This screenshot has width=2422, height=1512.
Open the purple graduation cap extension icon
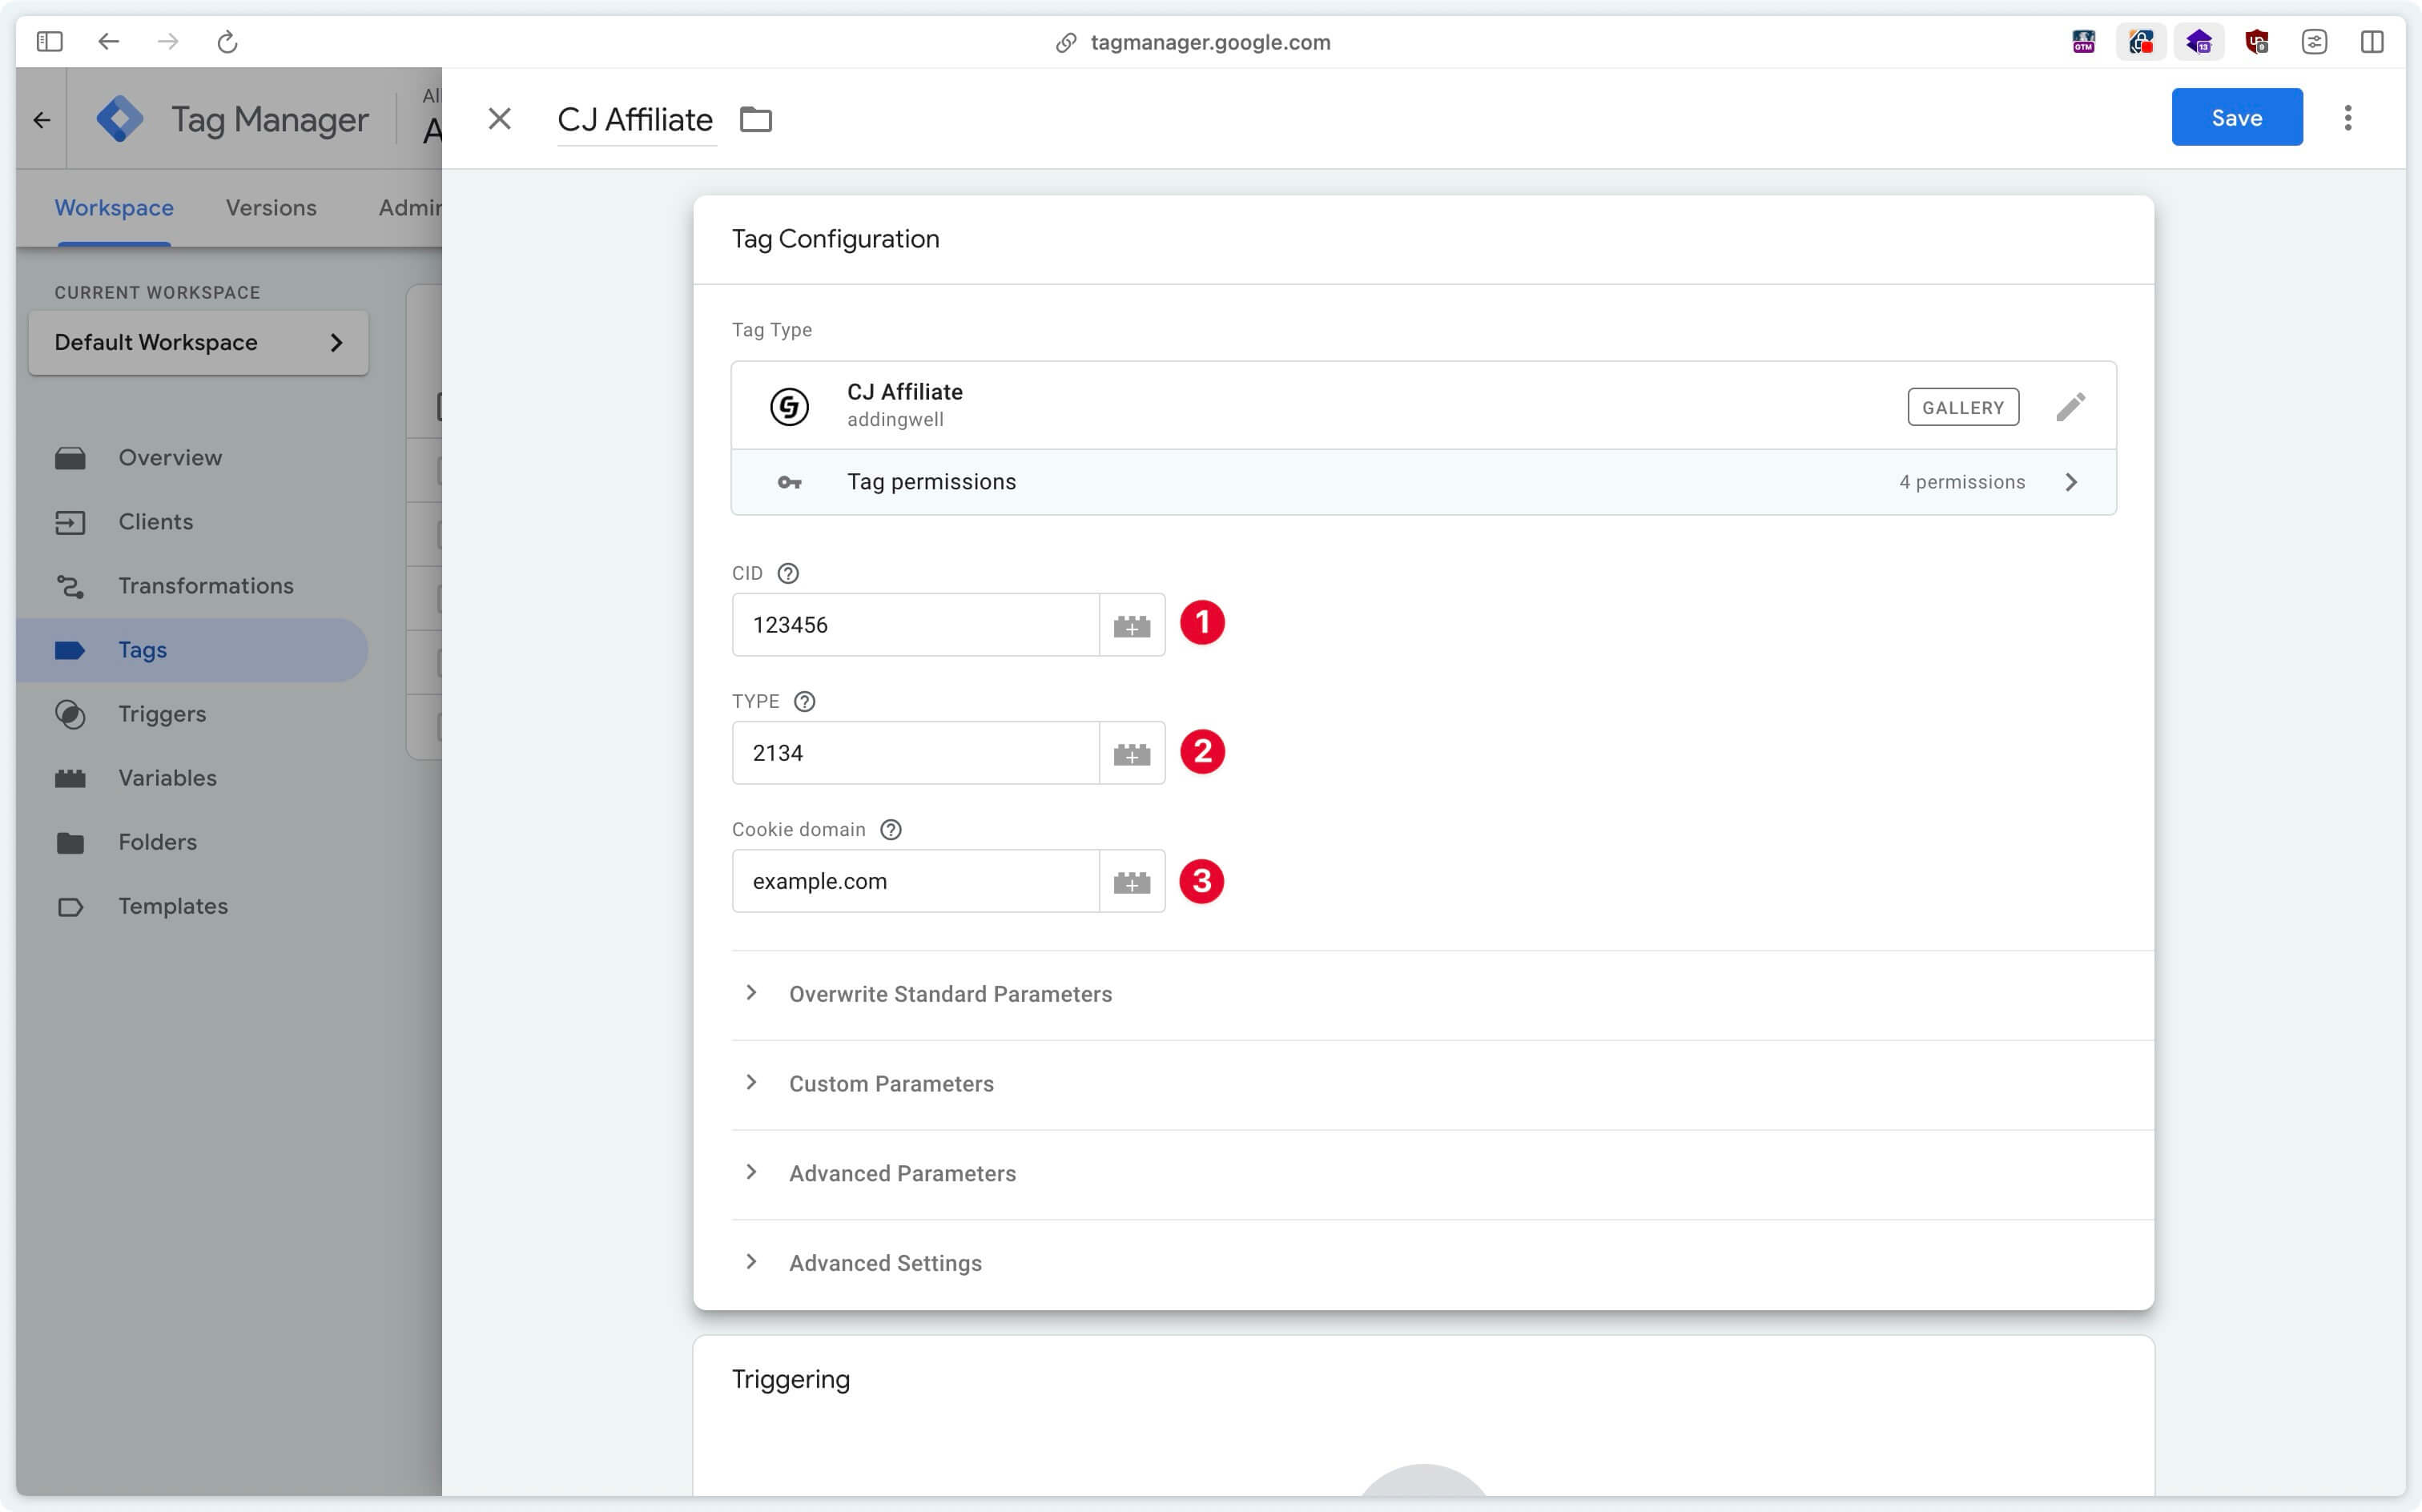[x=2199, y=41]
